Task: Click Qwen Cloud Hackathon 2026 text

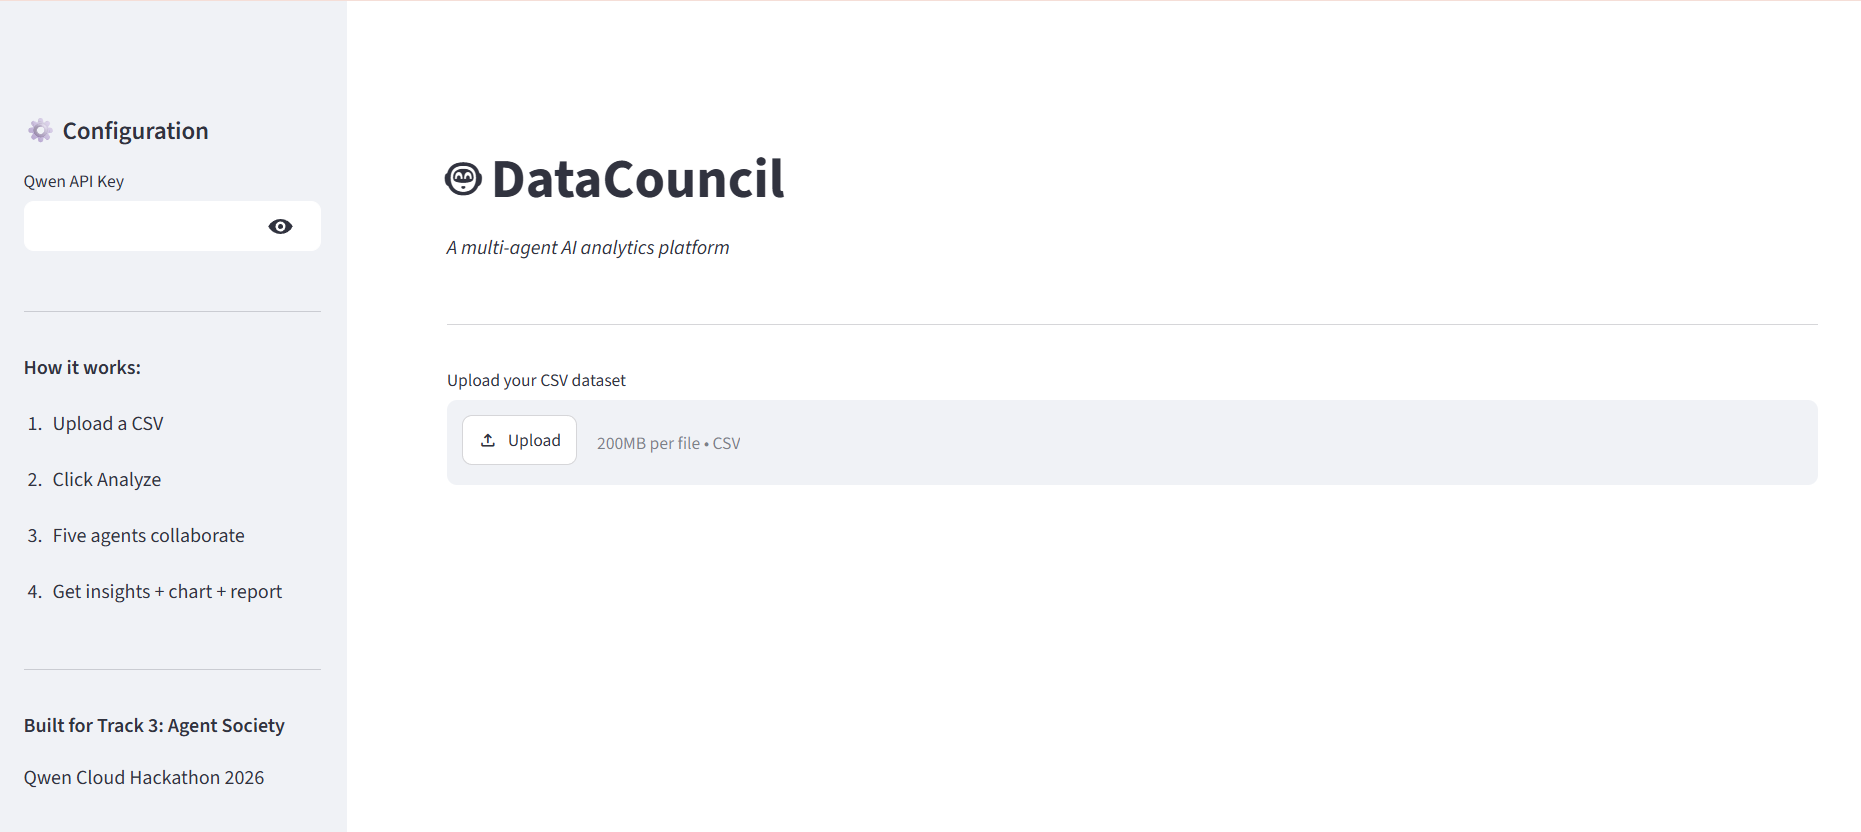Action: click(144, 777)
